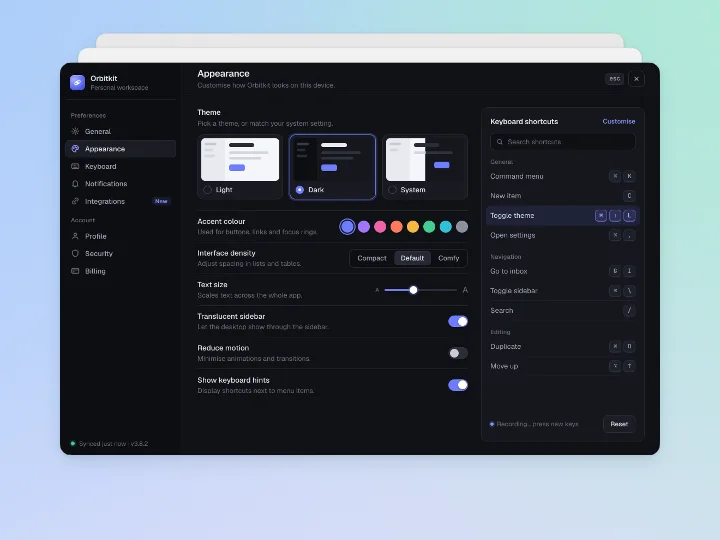The image size is (720, 540).
Task: Click the Reset button in shortcuts panel
Action: point(619,424)
